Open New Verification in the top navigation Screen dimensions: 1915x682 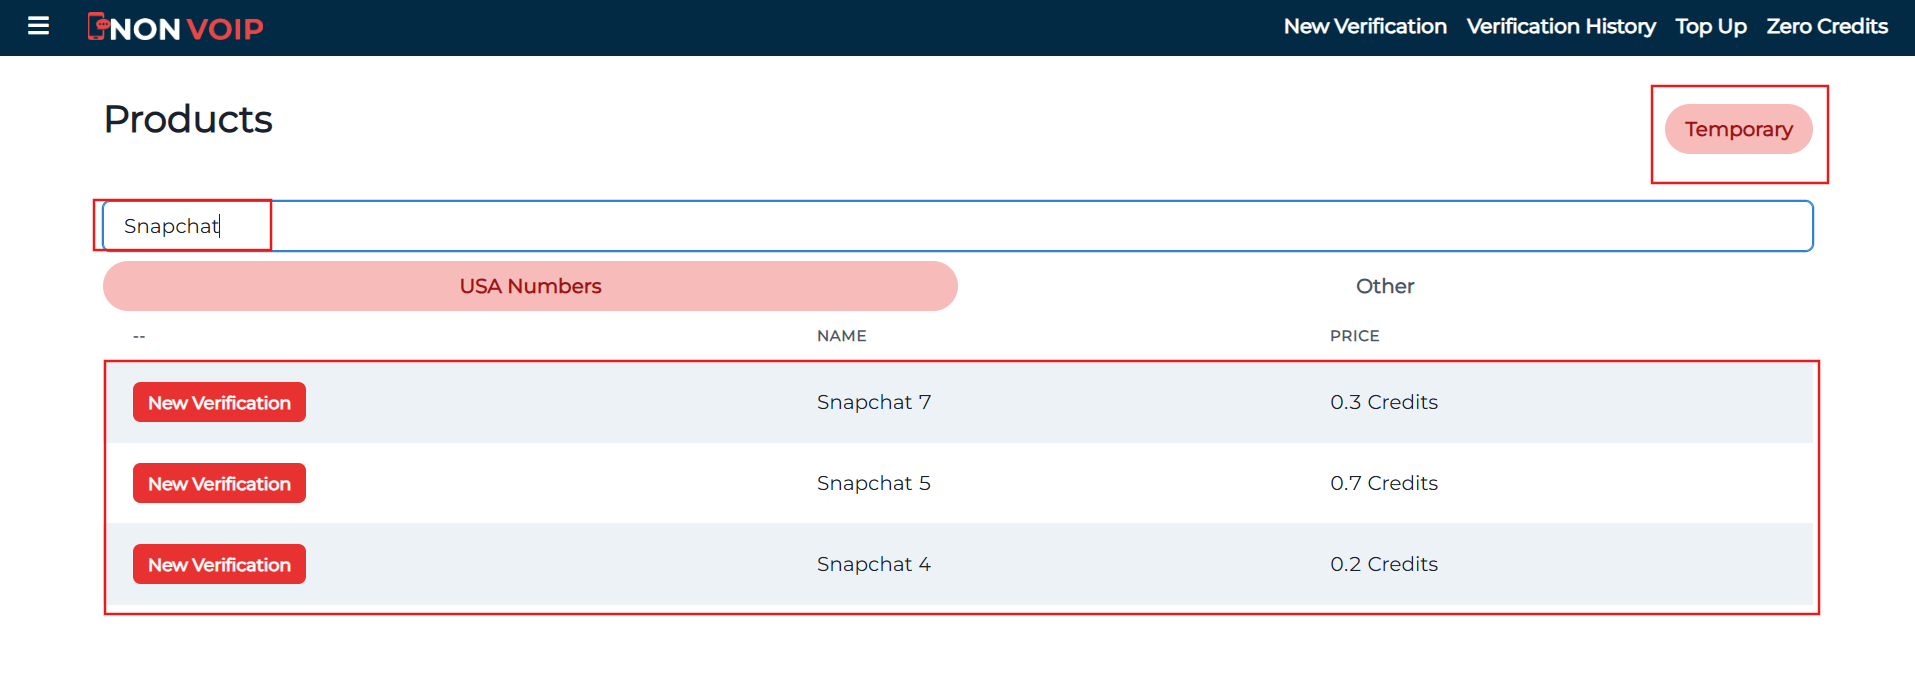tap(1365, 27)
